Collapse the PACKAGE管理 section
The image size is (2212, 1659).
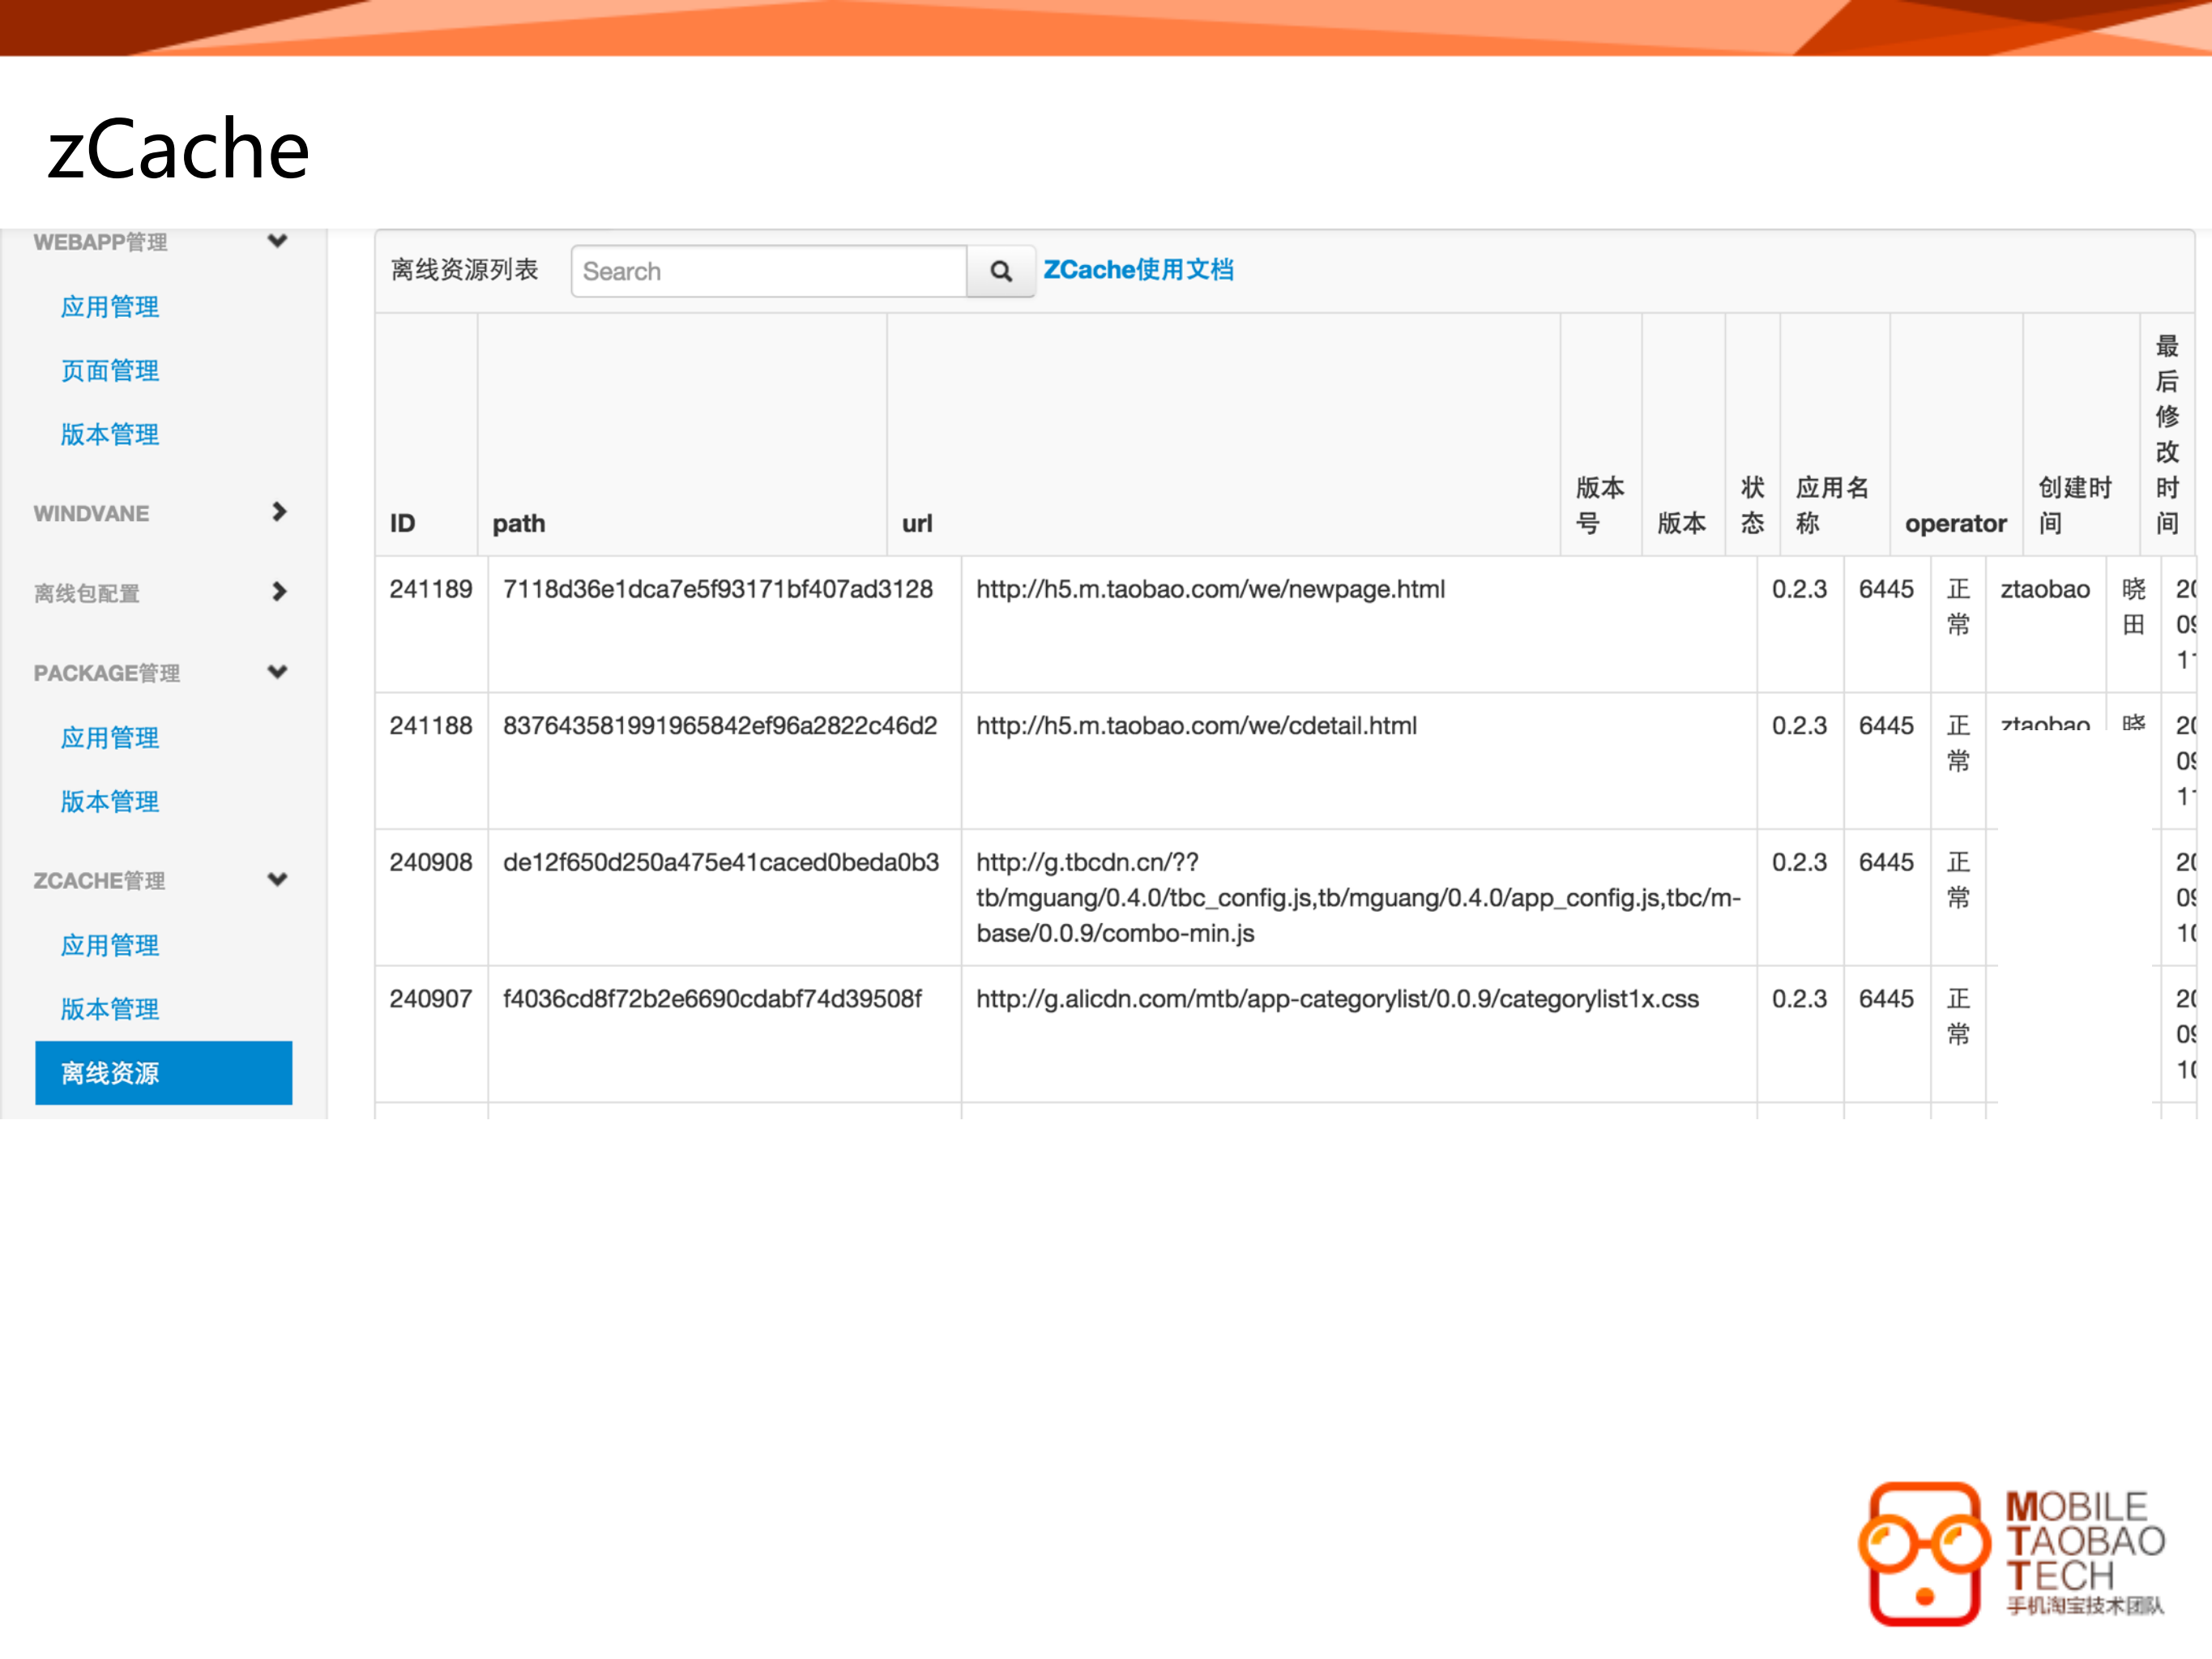[x=277, y=672]
